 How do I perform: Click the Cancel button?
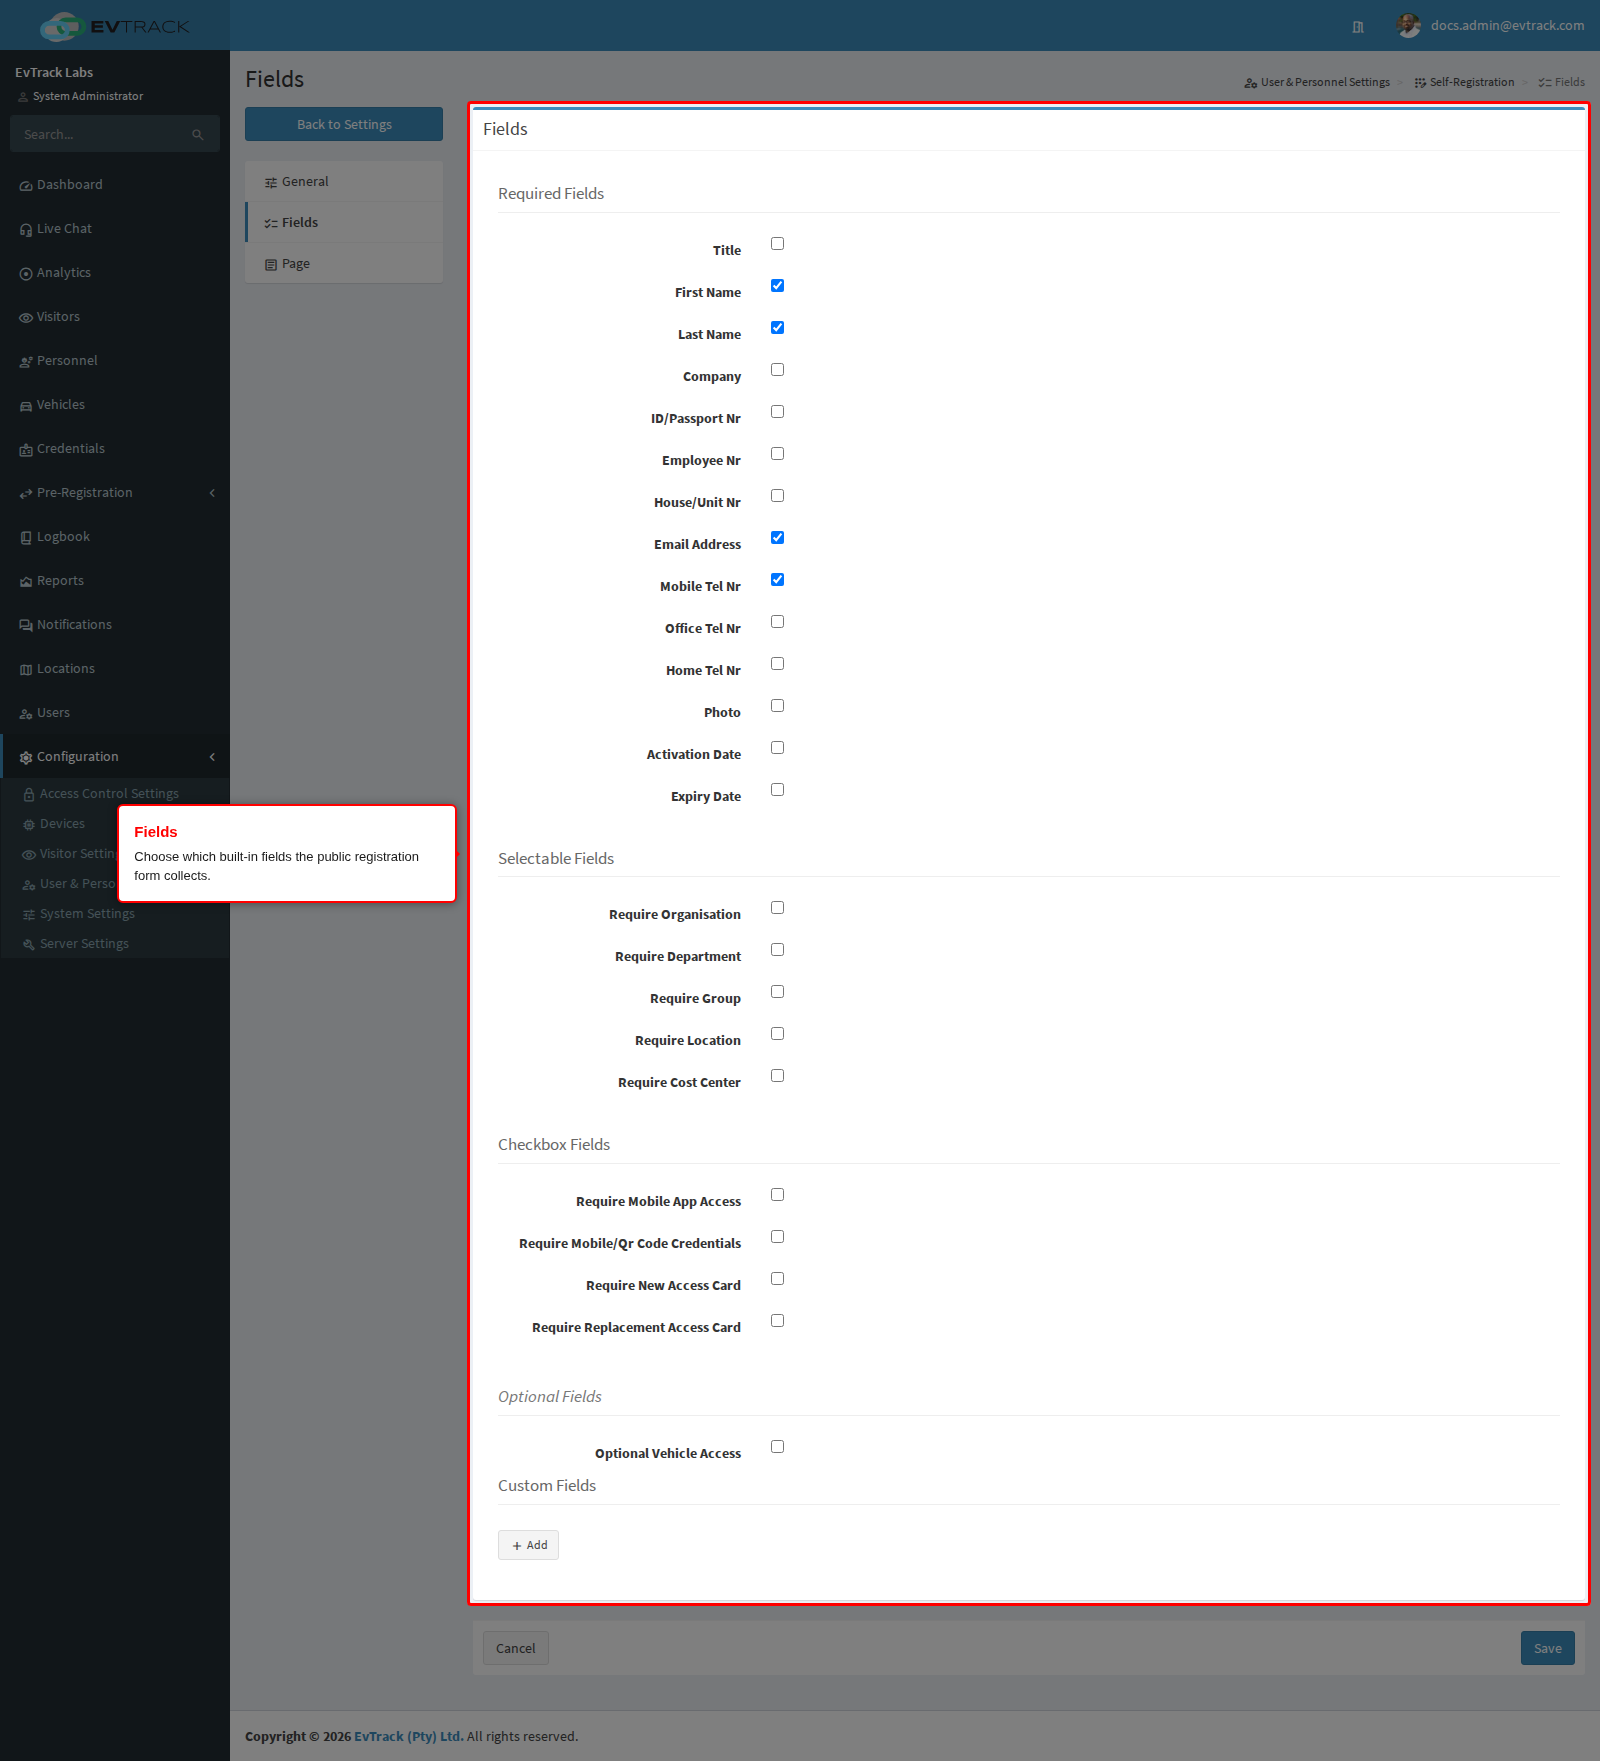coord(515,1649)
